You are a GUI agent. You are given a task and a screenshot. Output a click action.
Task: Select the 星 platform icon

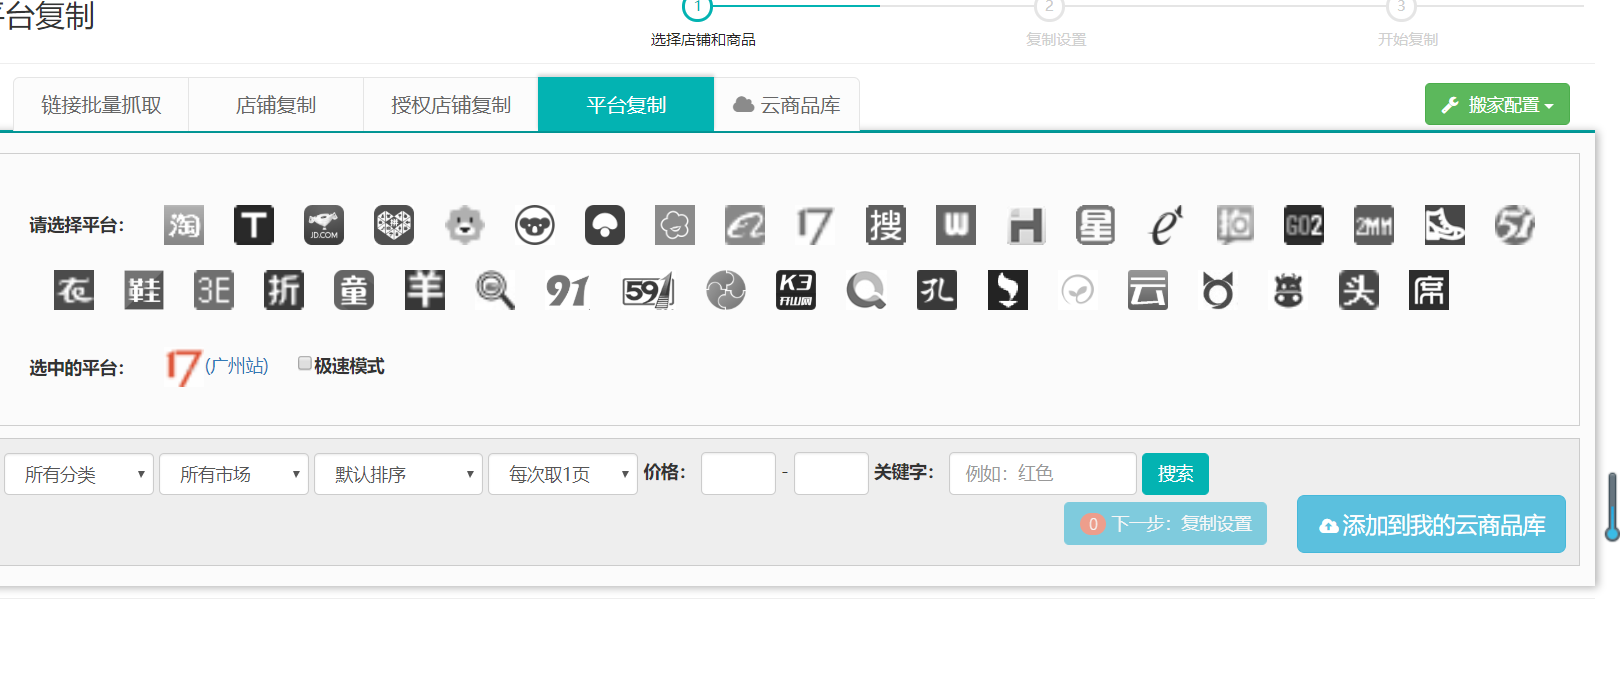point(1096,225)
